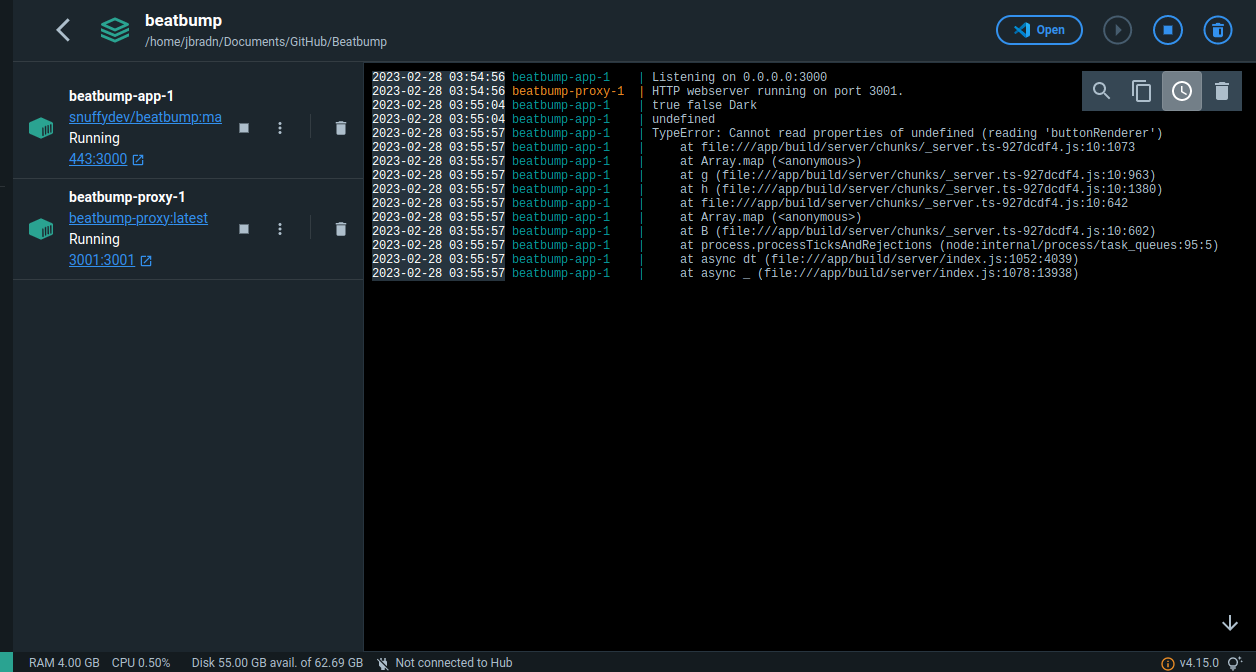Open port 443:3000 in browser
This screenshot has height=672, width=1256.
coord(106,159)
